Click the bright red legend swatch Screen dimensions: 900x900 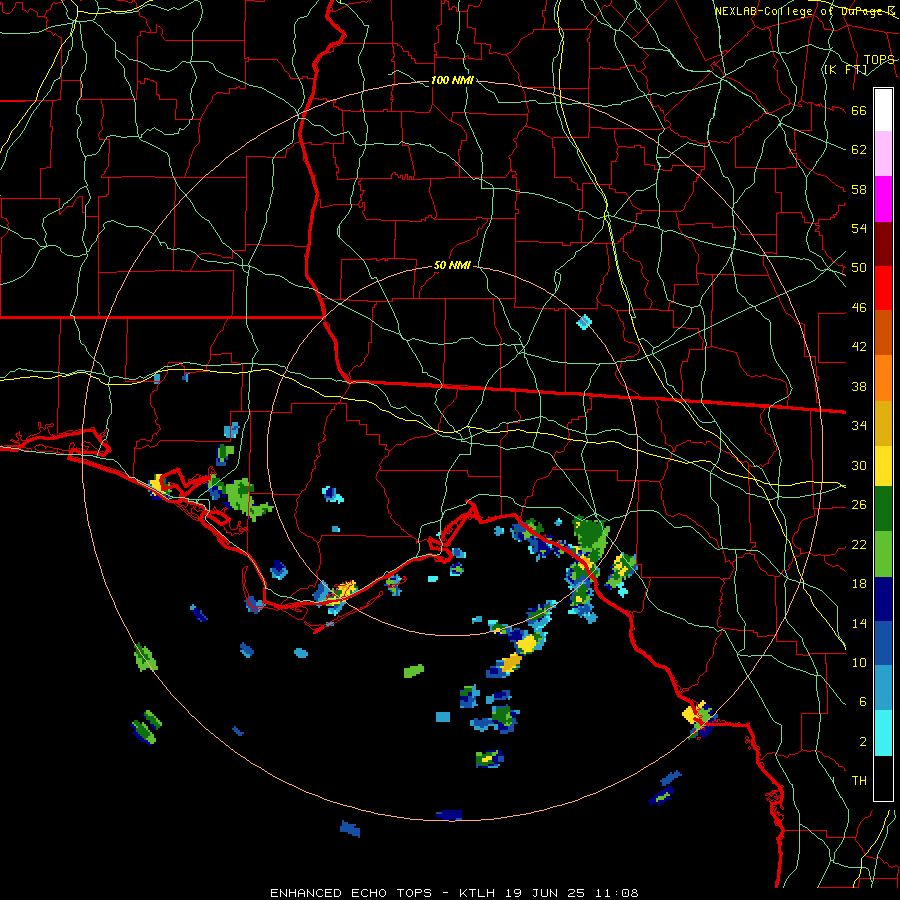tap(883, 288)
